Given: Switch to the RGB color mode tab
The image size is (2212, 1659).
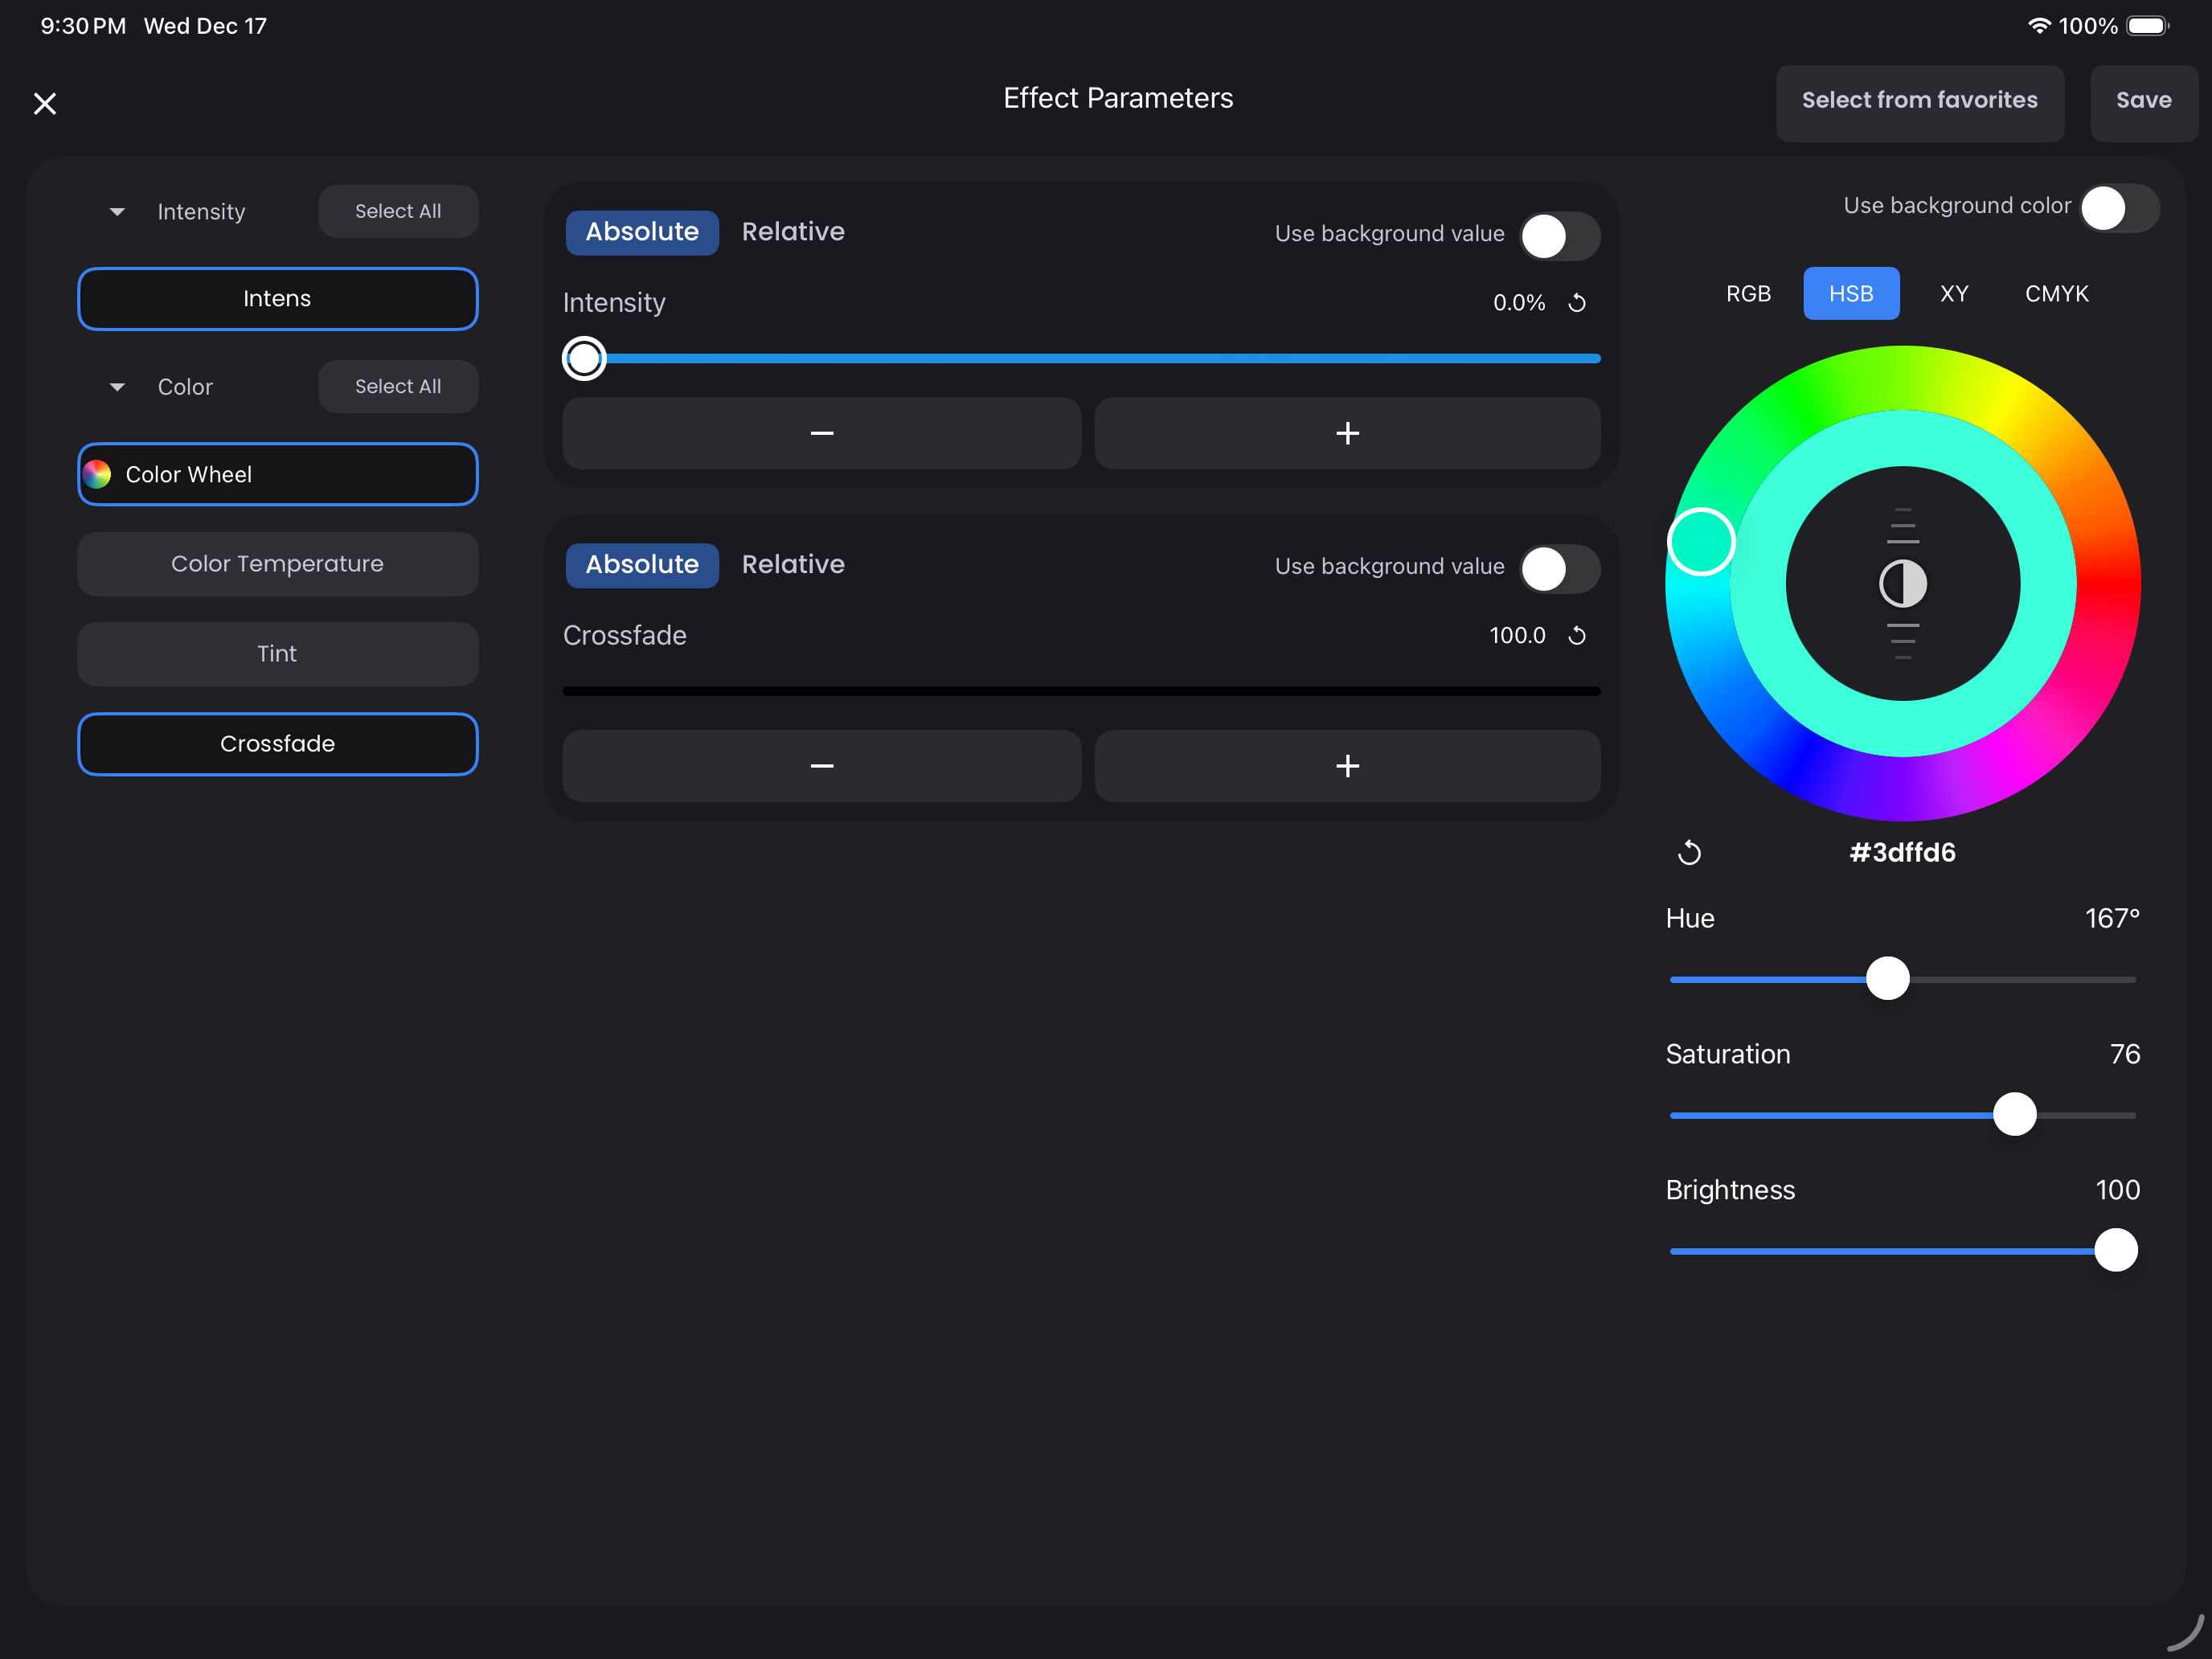Looking at the screenshot, I should pyautogui.click(x=1748, y=294).
